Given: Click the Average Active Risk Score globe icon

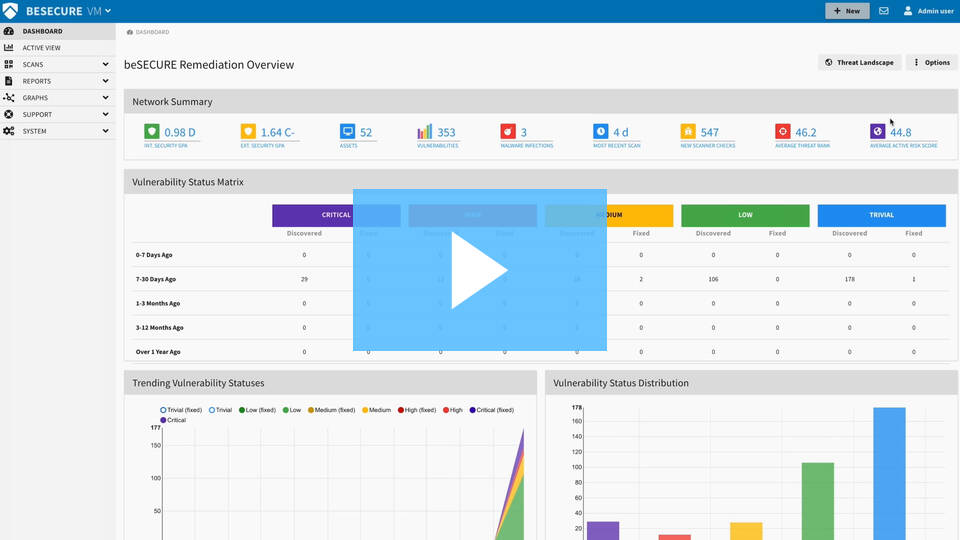Looking at the screenshot, I should pyautogui.click(x=877, y=131).
